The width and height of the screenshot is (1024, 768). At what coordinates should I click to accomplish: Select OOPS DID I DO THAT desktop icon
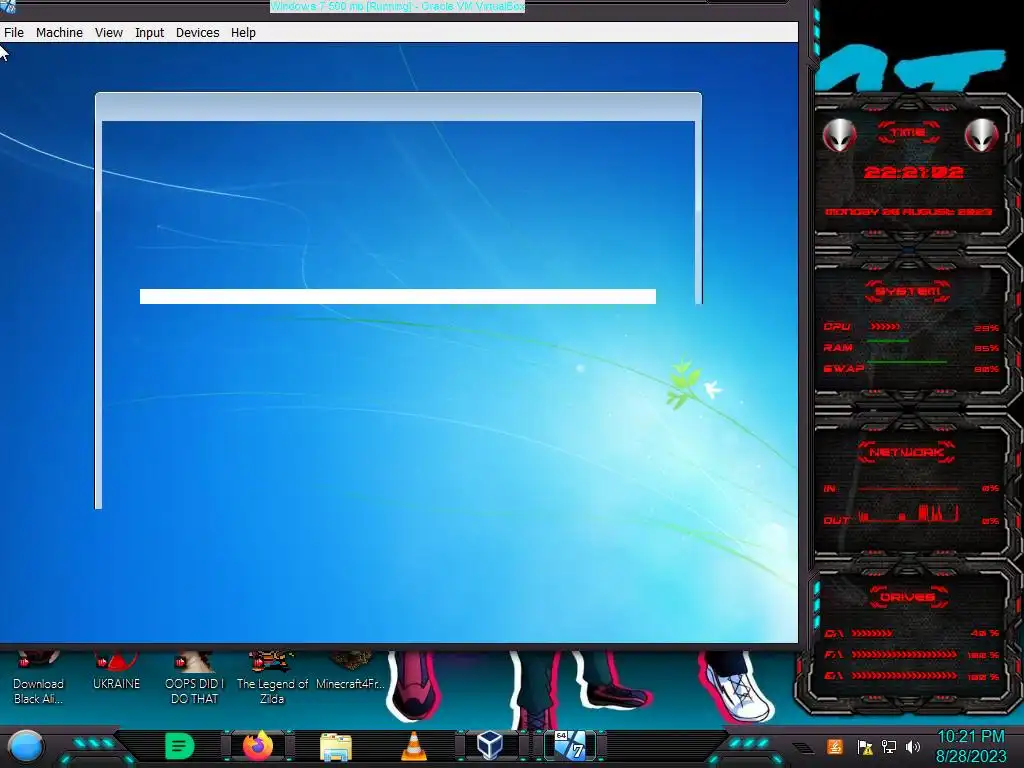194,679
